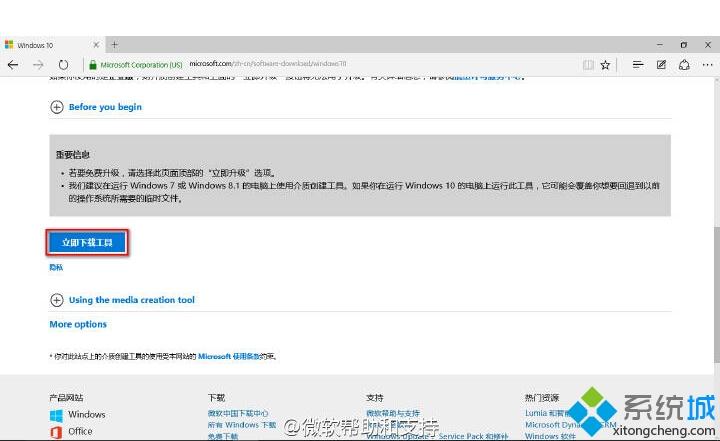The image size is (720, 441).
Task: Open the Microsoft 使用条款 terms link
Action: click(x=229, y=356)
